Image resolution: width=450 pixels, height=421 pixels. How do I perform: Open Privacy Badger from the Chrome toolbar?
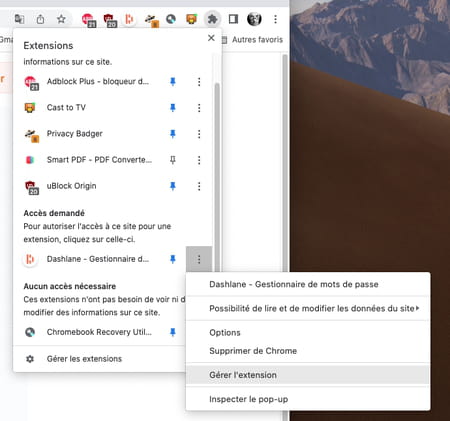tap(152, 20)
